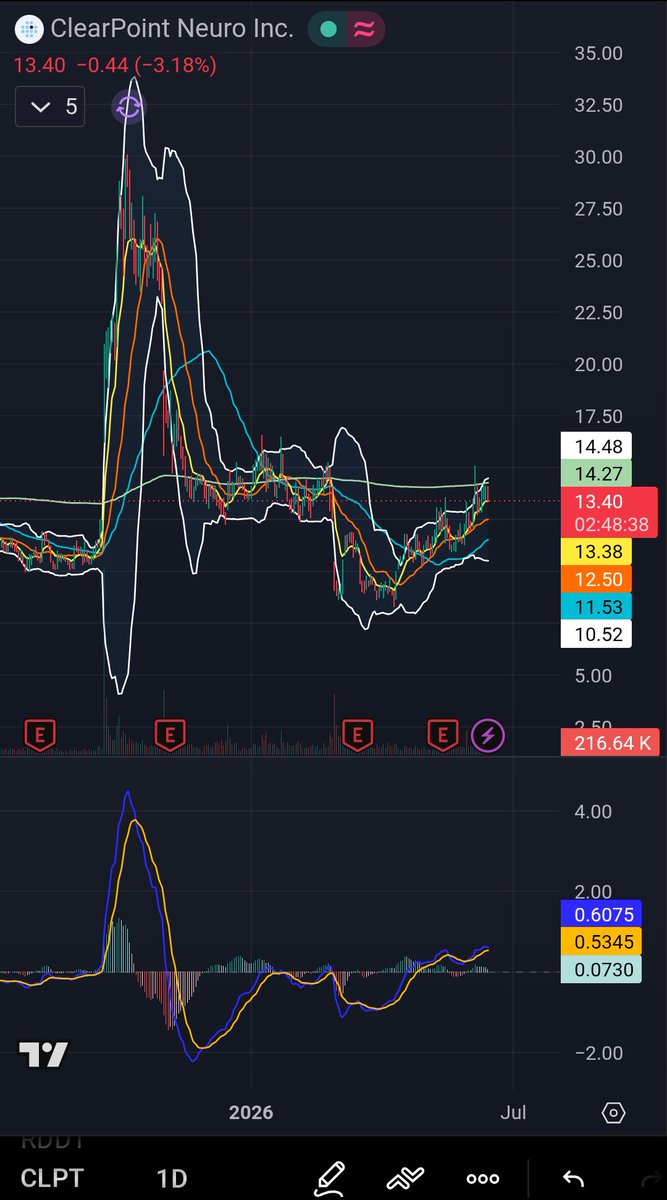Open symbol search via CLPT ticker
The height and width of the screenshot is (1200, 667).
point(52,1178)
